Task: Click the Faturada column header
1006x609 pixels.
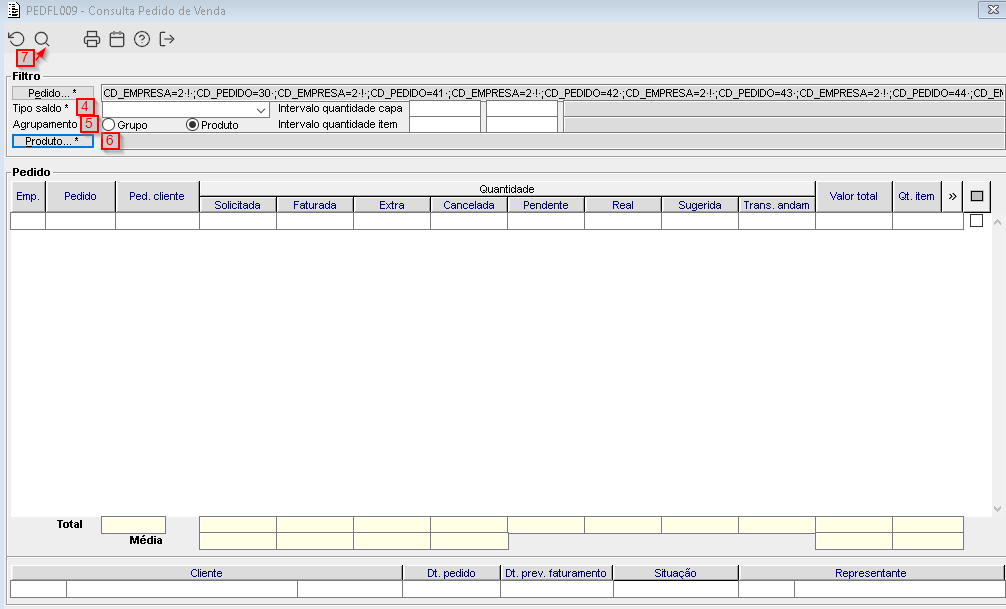Action: pyautogui.click(x=314, y=205)
